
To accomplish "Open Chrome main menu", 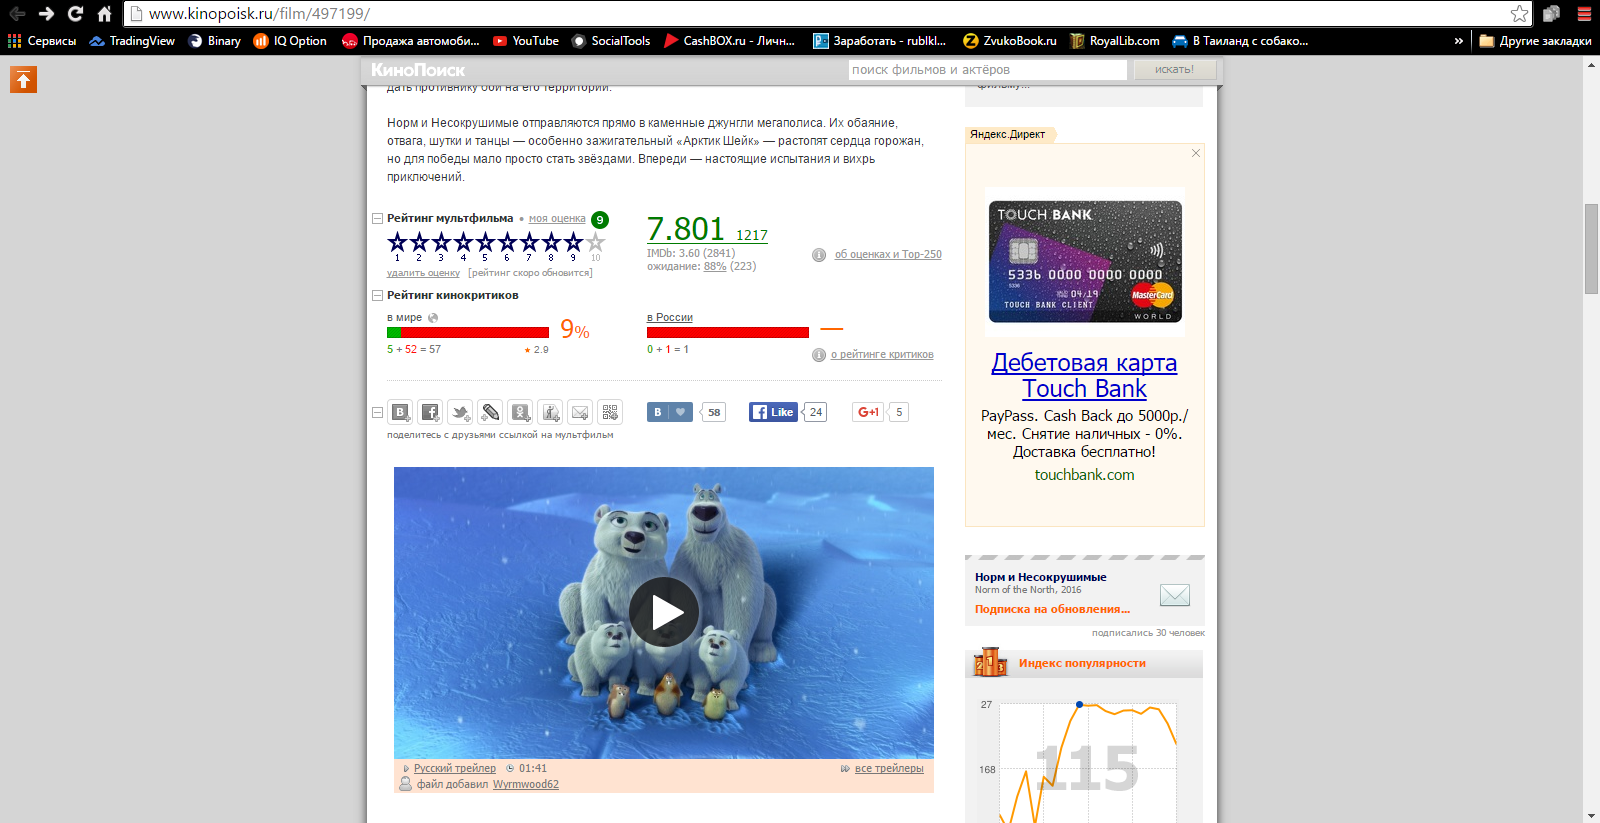I will (1584, 14).
